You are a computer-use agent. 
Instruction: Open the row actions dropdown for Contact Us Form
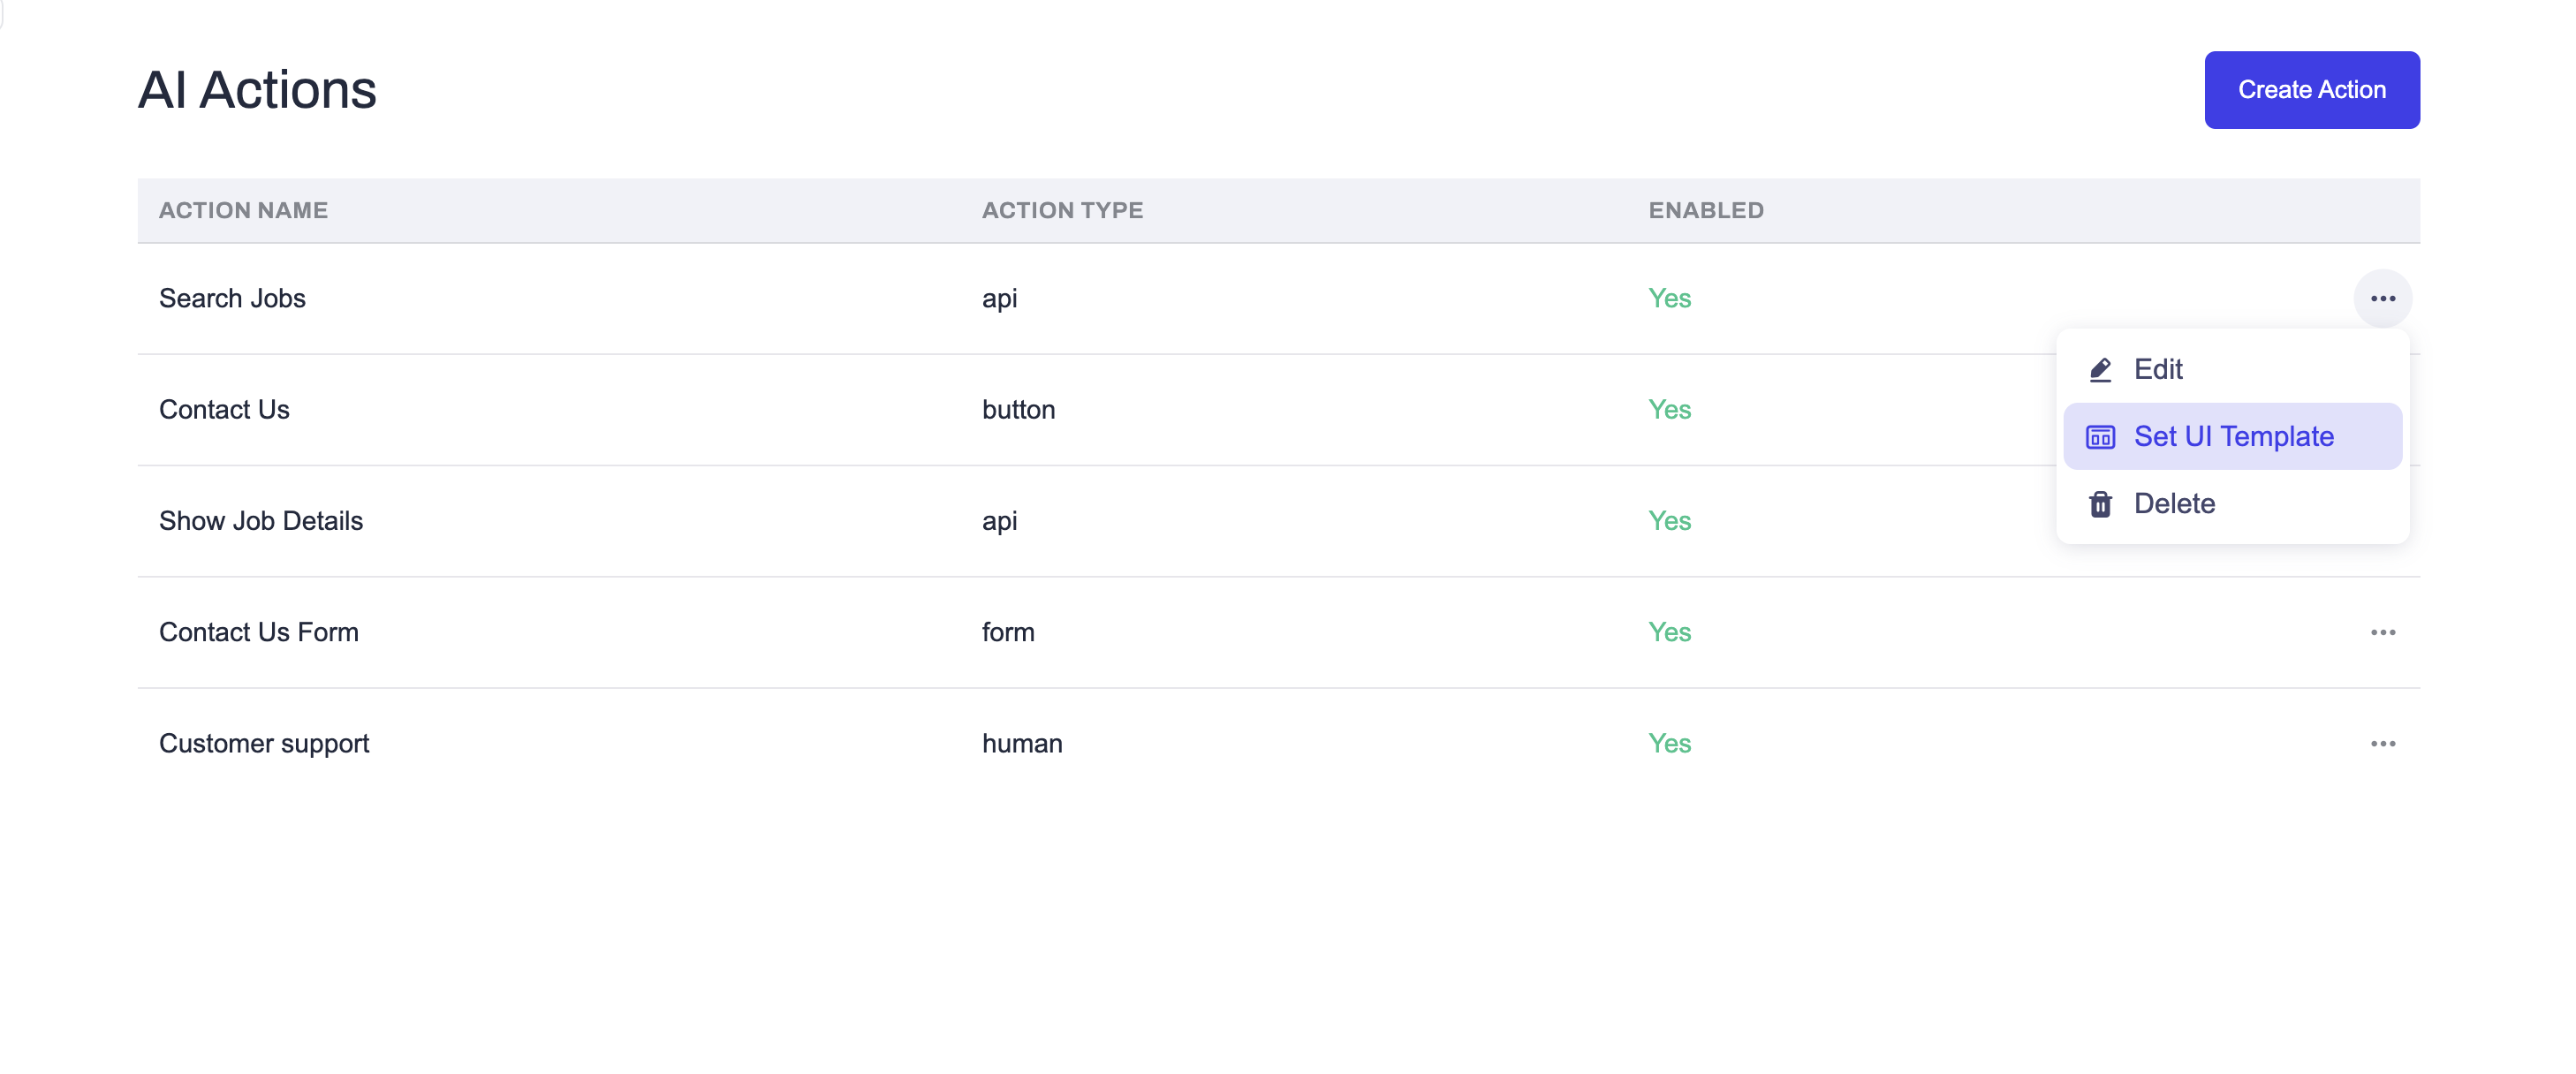(x=2384, y=632)
